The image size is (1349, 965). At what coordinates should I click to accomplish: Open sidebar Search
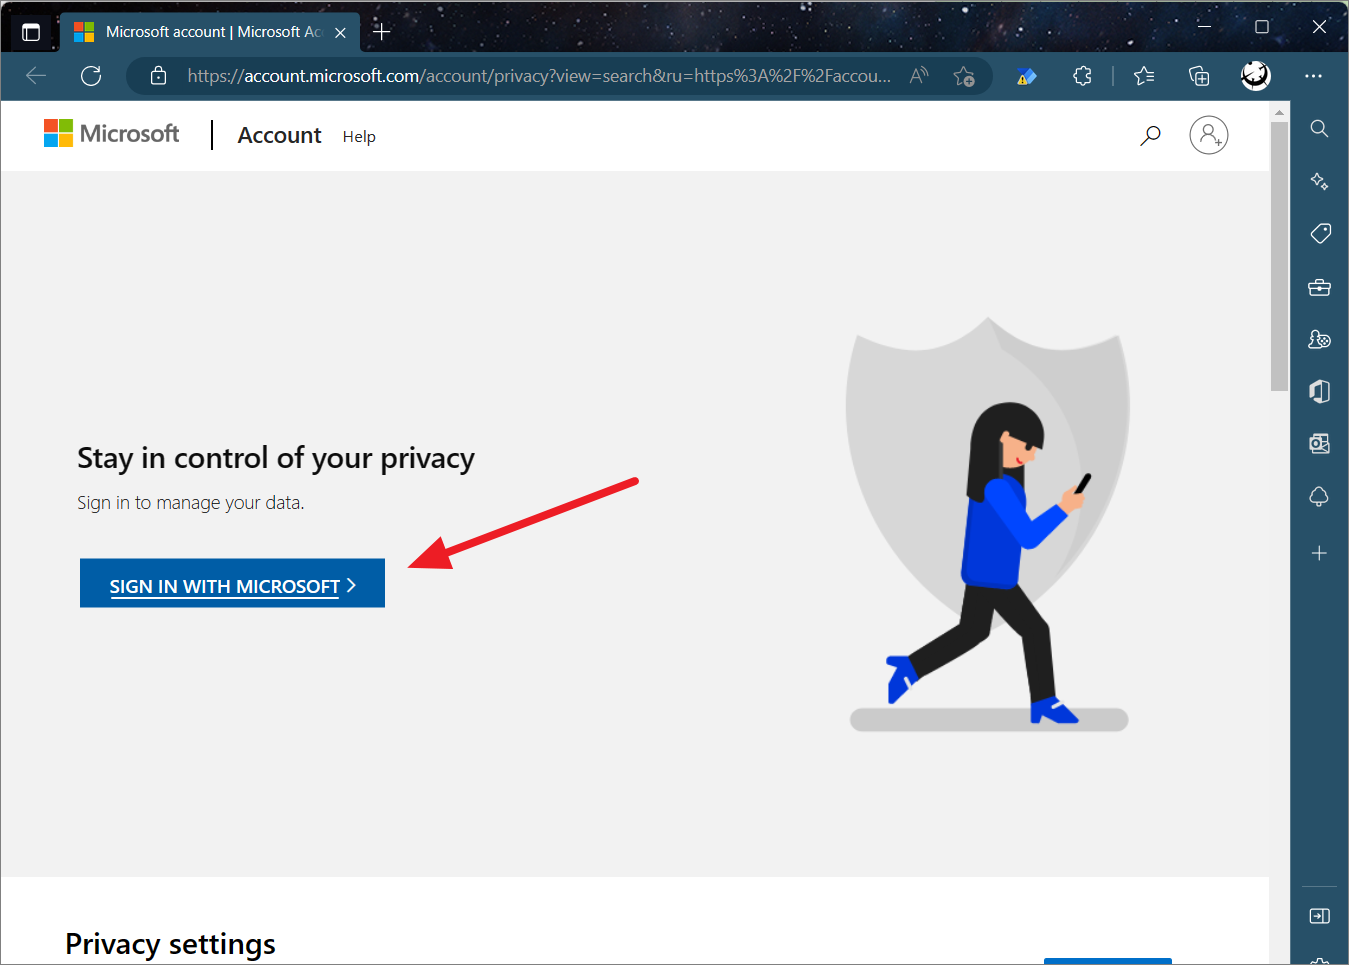pos(1319,128)
